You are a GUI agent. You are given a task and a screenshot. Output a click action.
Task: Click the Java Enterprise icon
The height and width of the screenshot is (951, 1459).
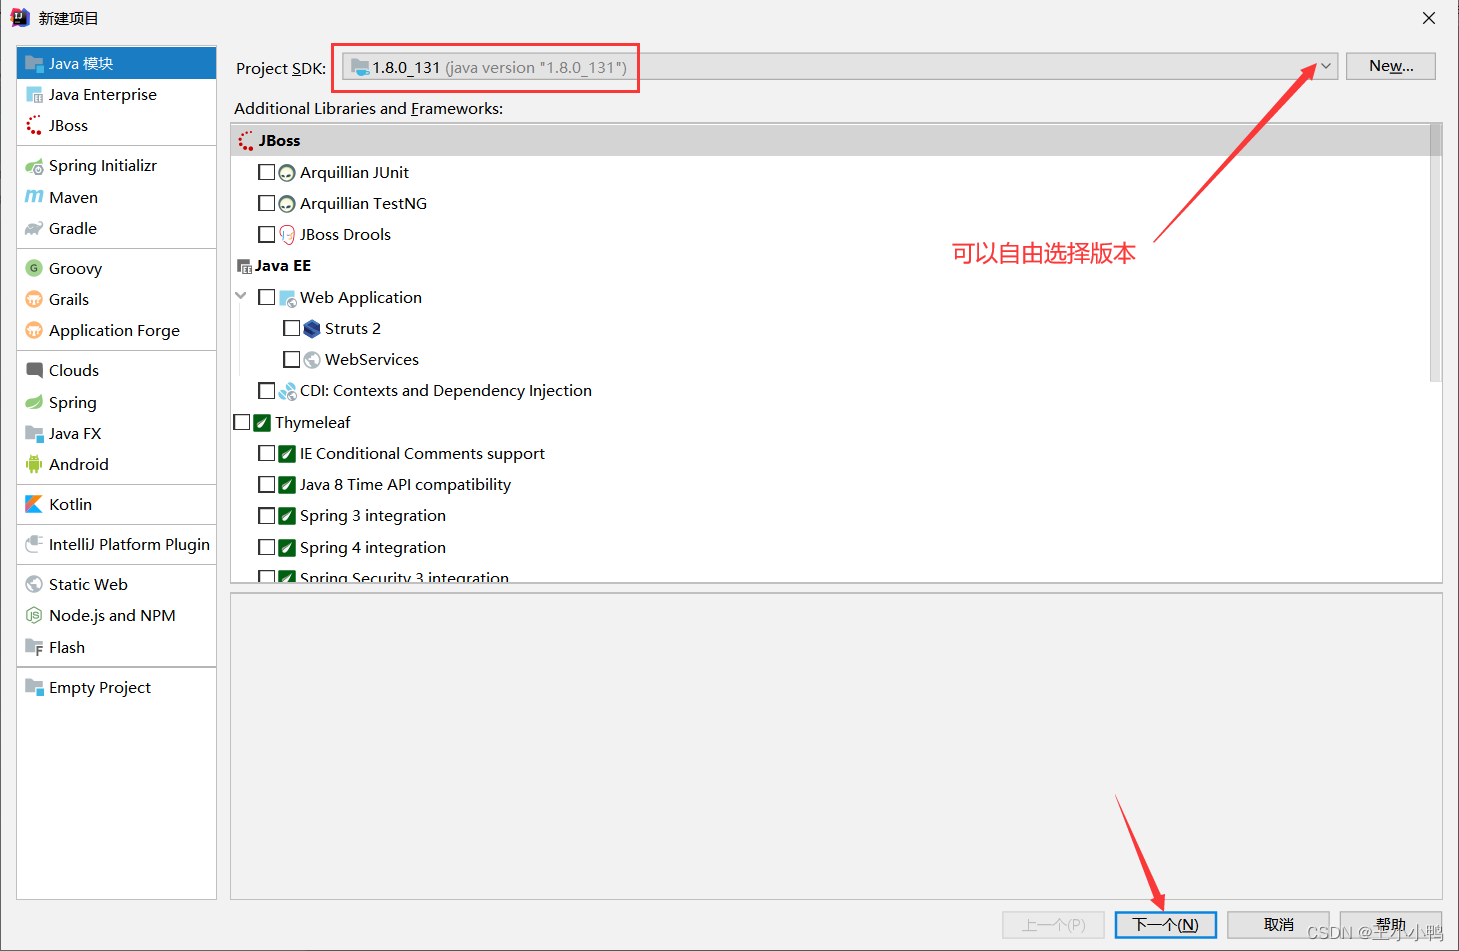pos(34,95)
